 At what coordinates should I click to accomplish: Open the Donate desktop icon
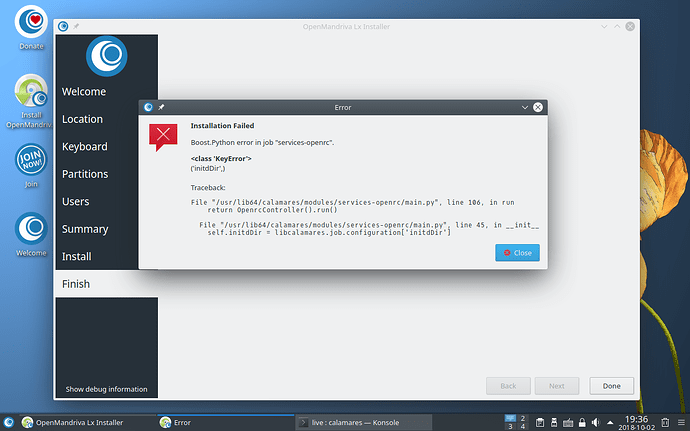[x=31, y=26]
